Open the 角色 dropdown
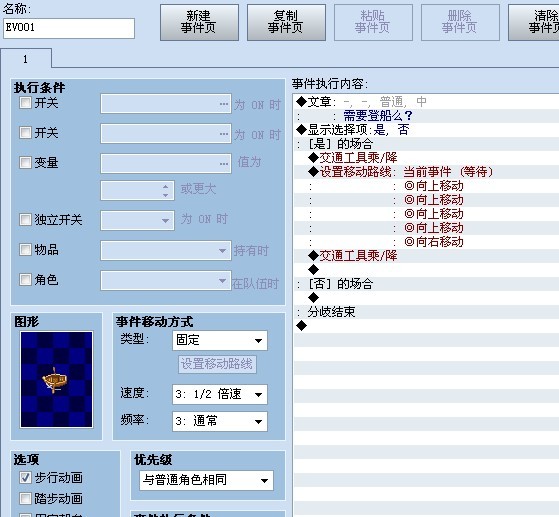 coord(166,280)
